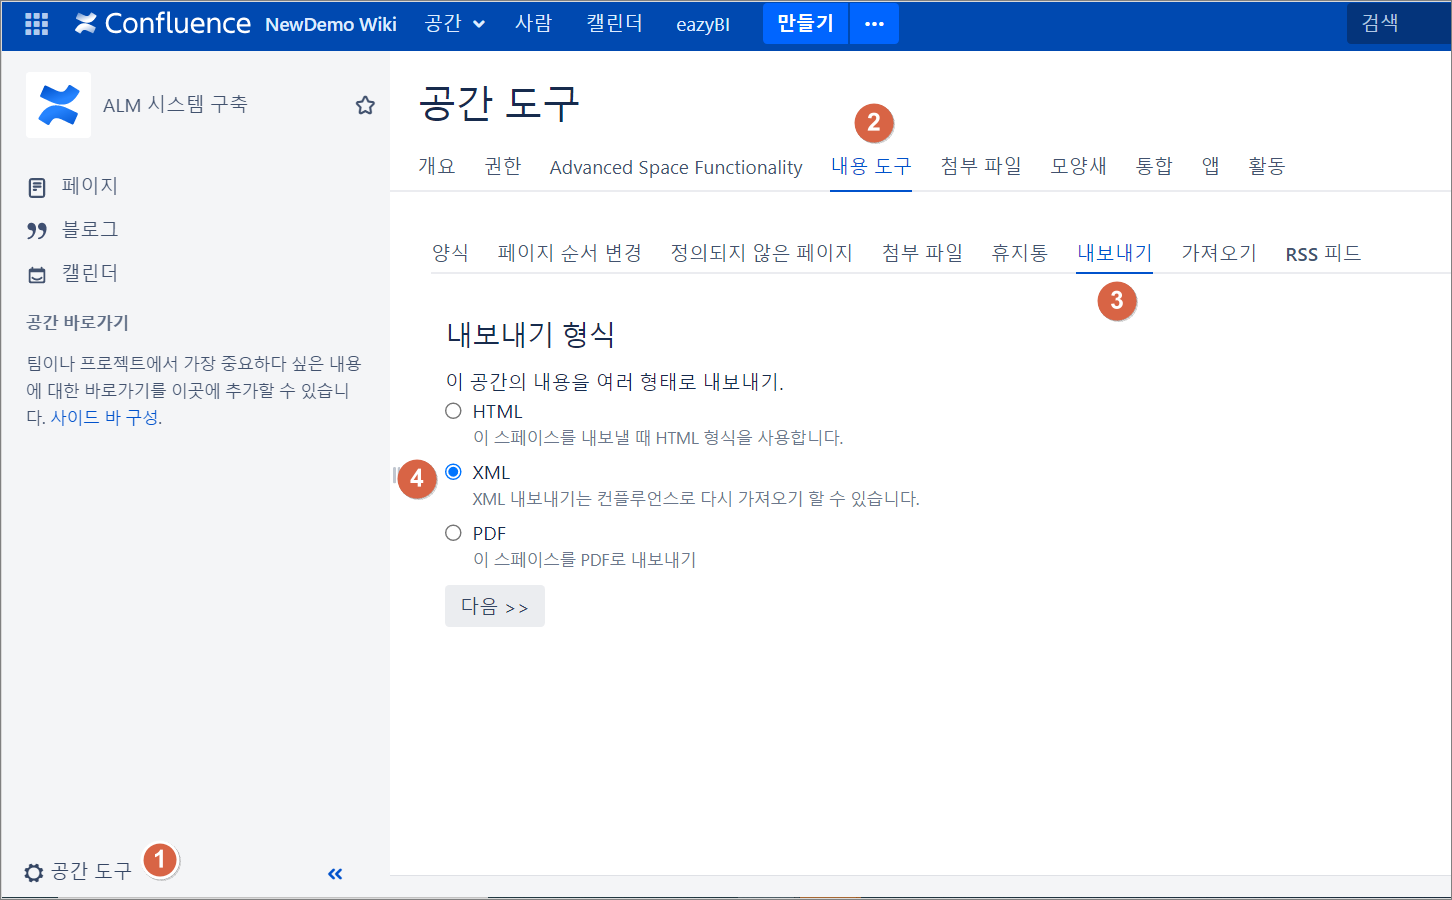1452x900 pixels.
Task: Select the HTML export format
Action: pyautogui.click(x=453, y=411)
